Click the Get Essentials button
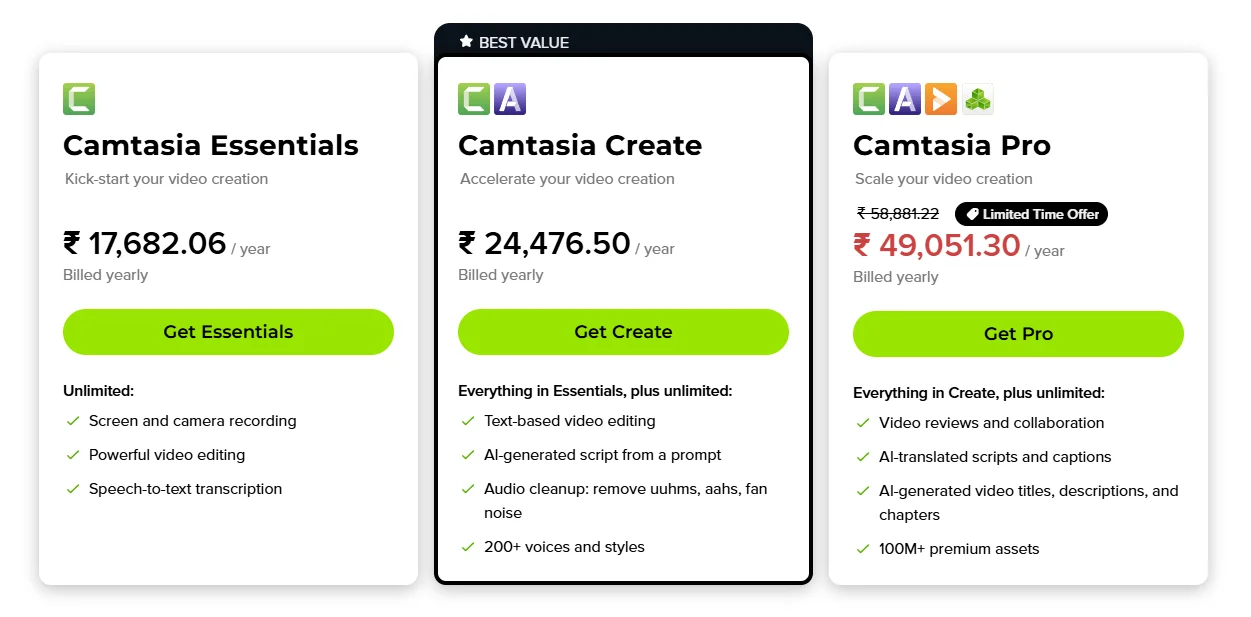This screenshot has width=1251, height=617. 228,332
